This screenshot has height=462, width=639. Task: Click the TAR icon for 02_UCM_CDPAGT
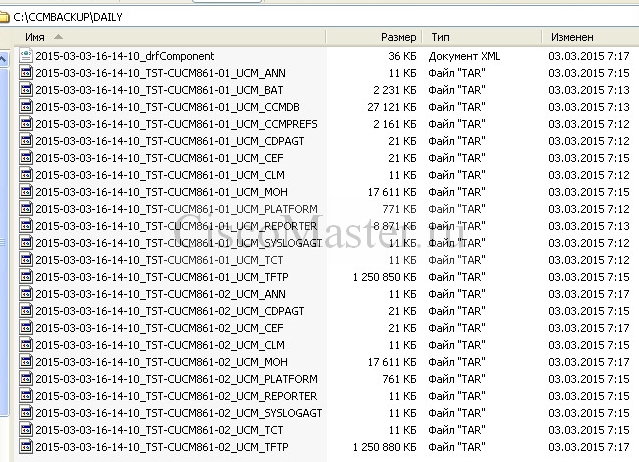click(x=26, y=311)
